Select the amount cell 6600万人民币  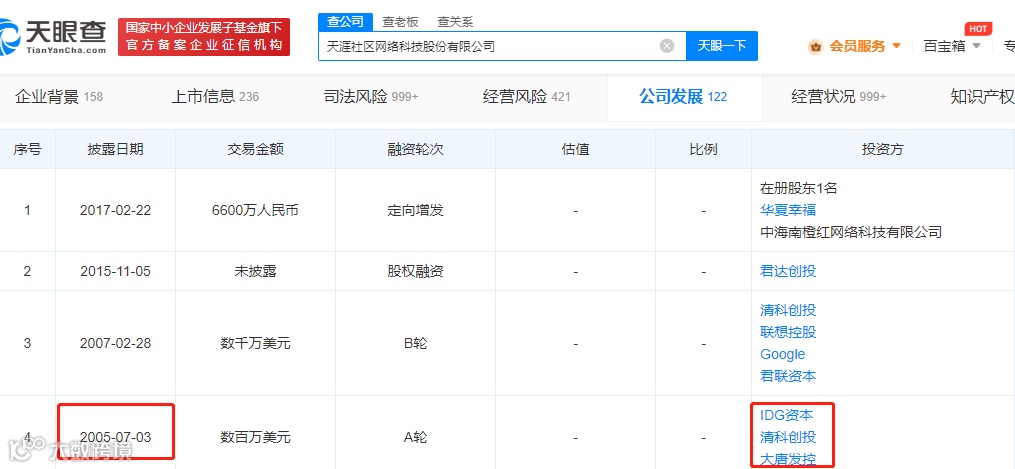click(x=255, y=210)
